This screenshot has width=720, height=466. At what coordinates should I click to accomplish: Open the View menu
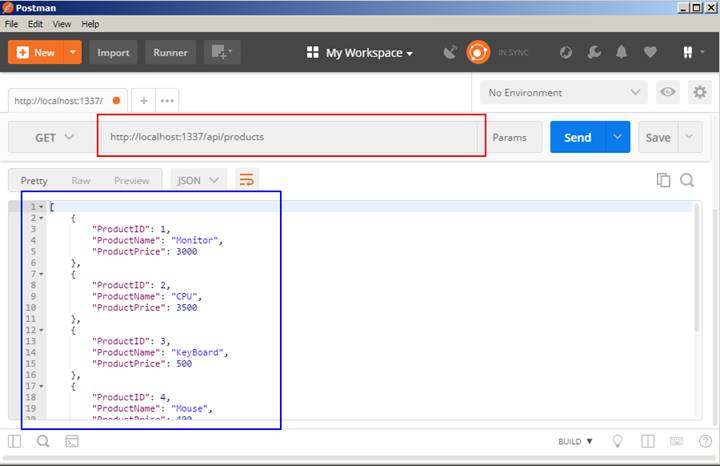[x=62, y=24]
